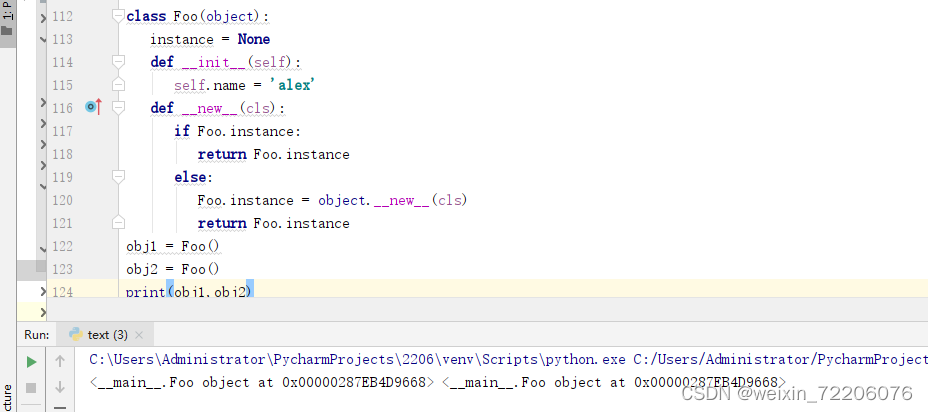Click the up arrow in the Run panel
Image resolution: width=928 pixels, height=412 pixels.
click(x=60, y=361)
